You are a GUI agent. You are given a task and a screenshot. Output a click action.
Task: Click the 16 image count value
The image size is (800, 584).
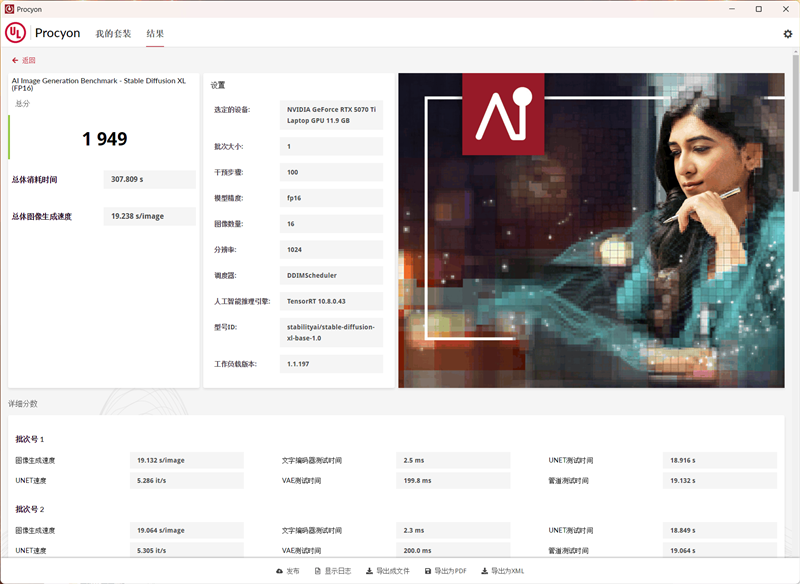(x=331, y=224)
